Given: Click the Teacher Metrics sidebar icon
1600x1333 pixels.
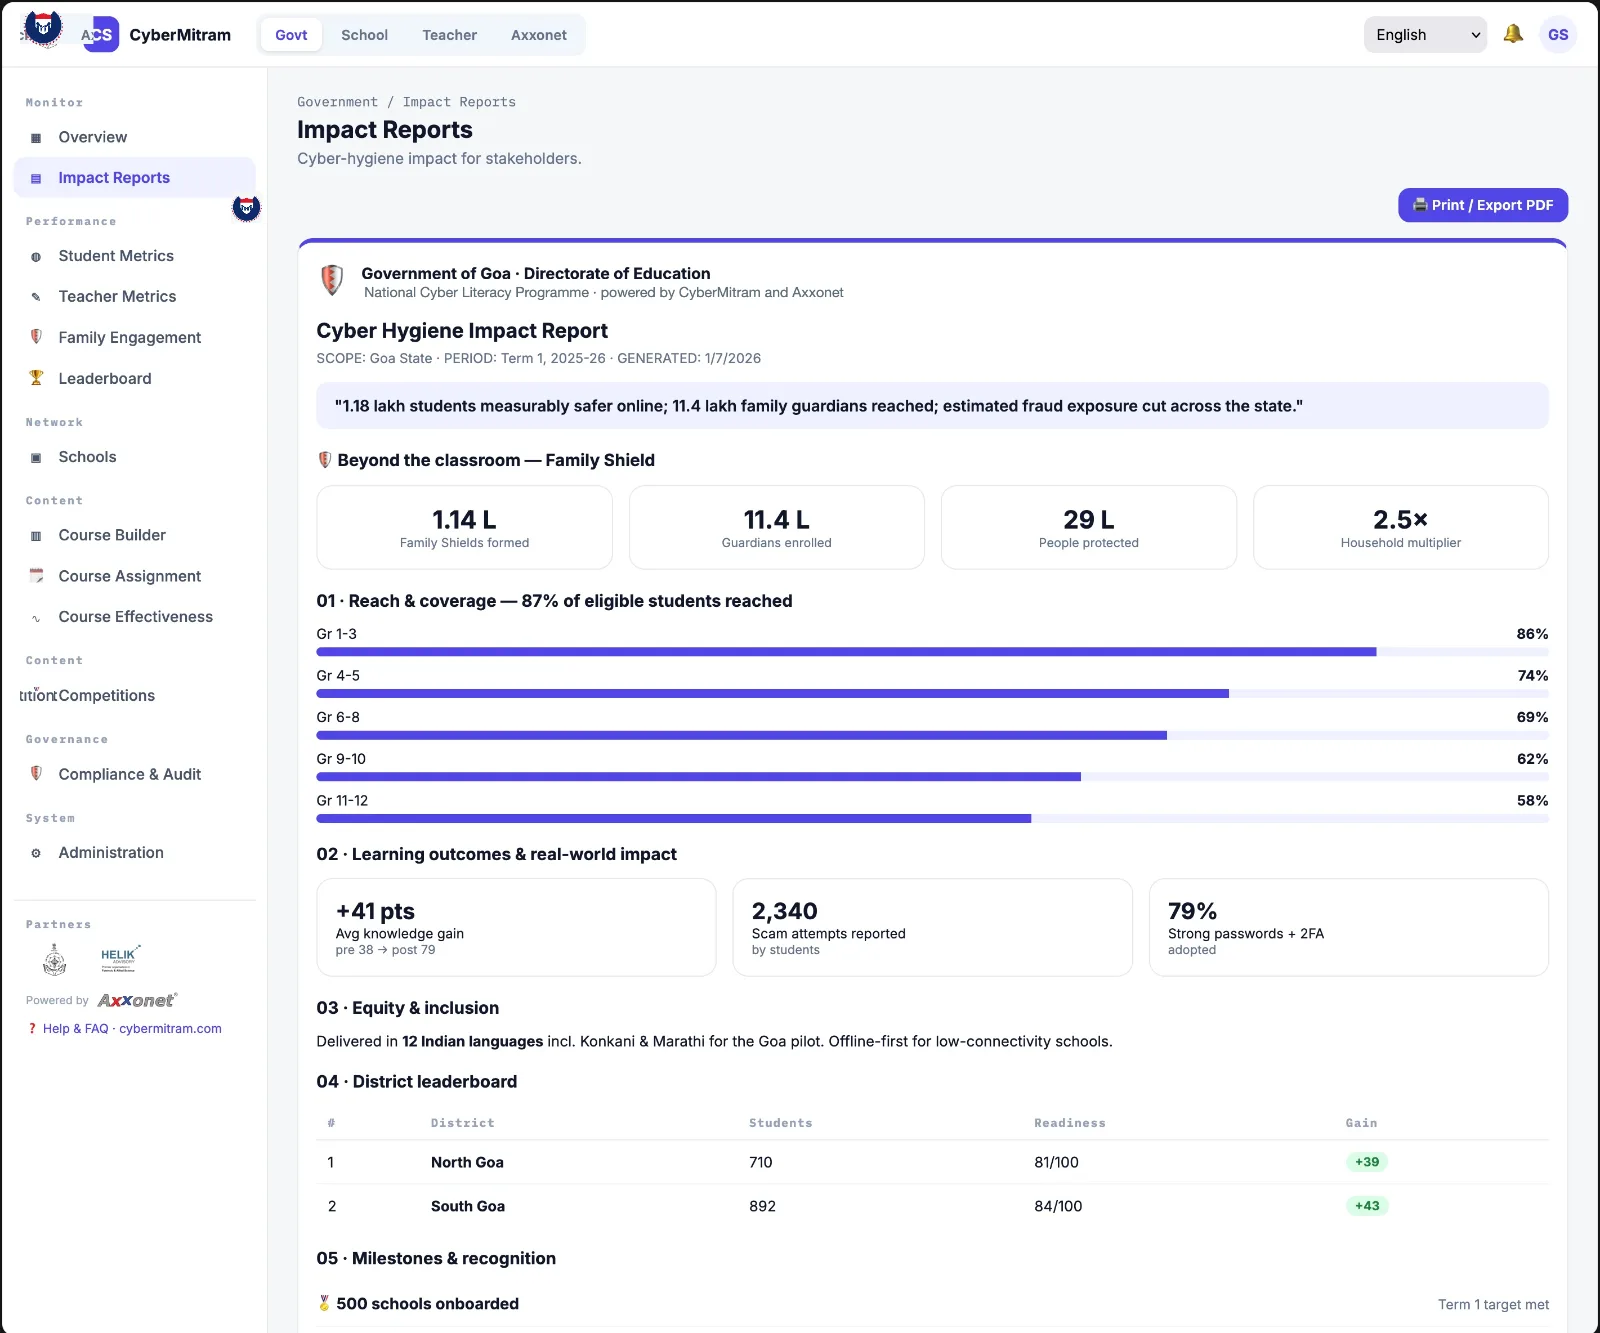Looking at the screenshot, I should point(36,297).
